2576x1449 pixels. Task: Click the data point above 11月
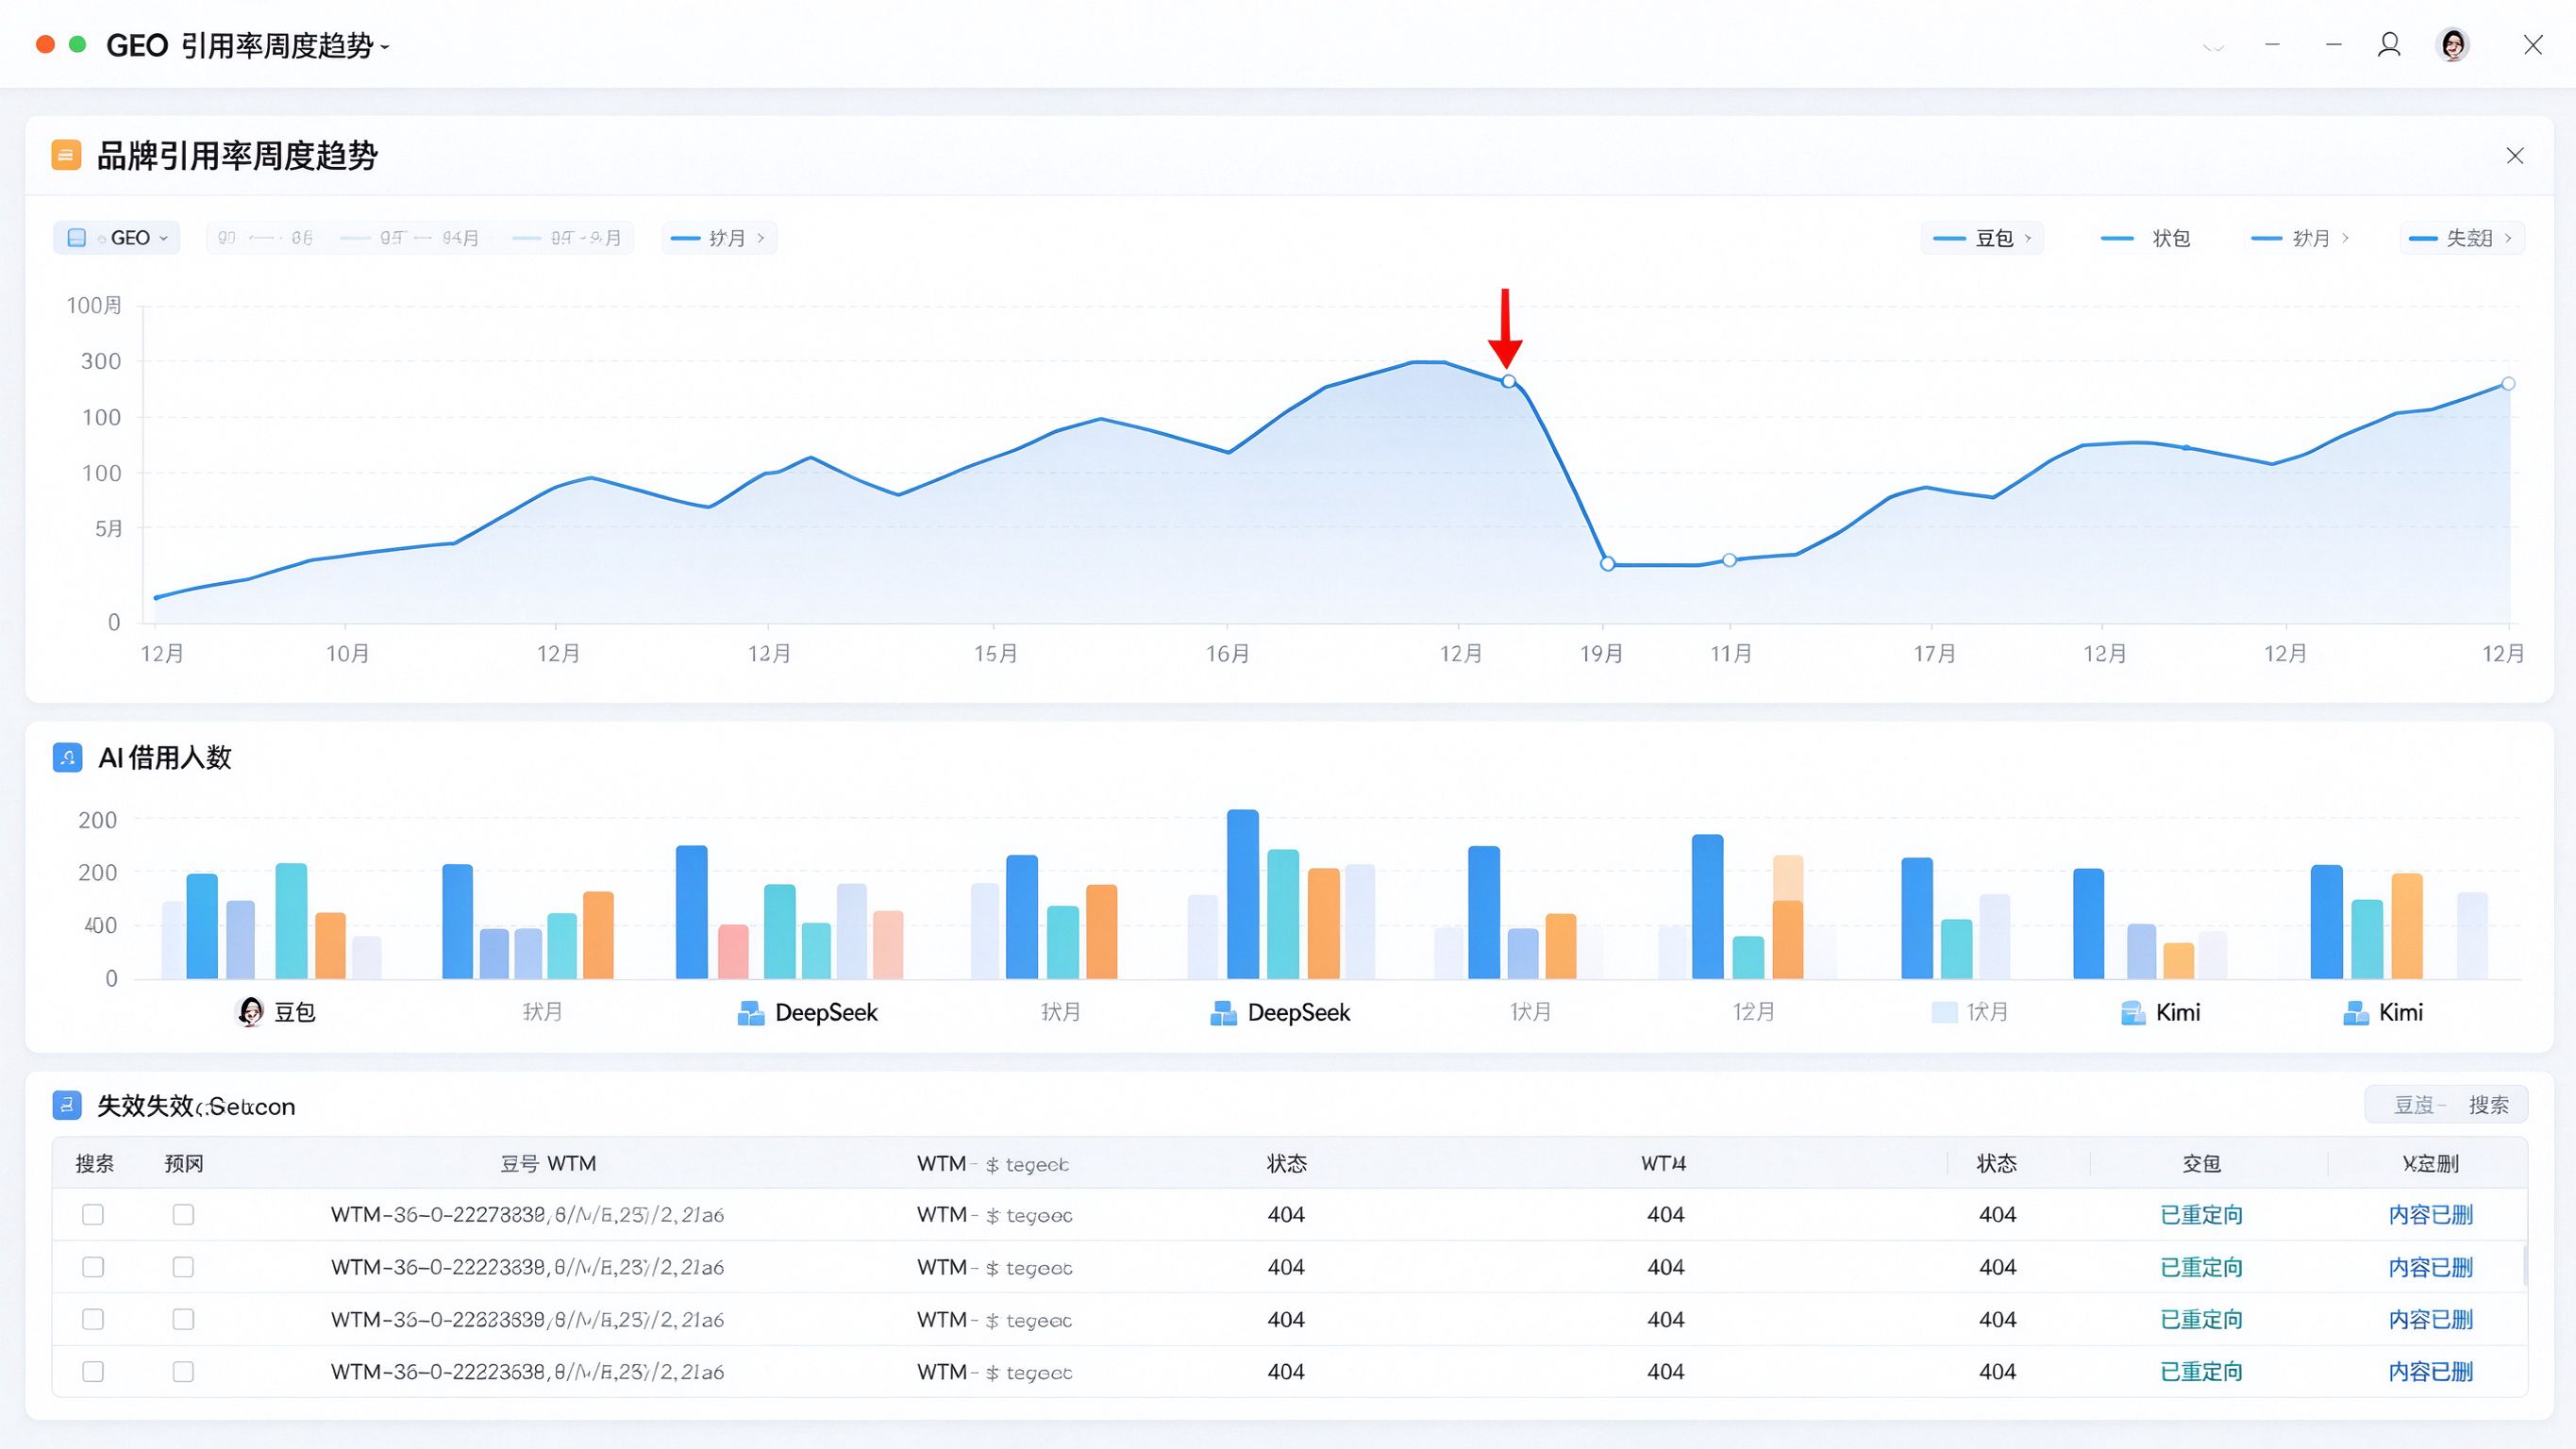pyautogui.click(x=1729, y=560)
